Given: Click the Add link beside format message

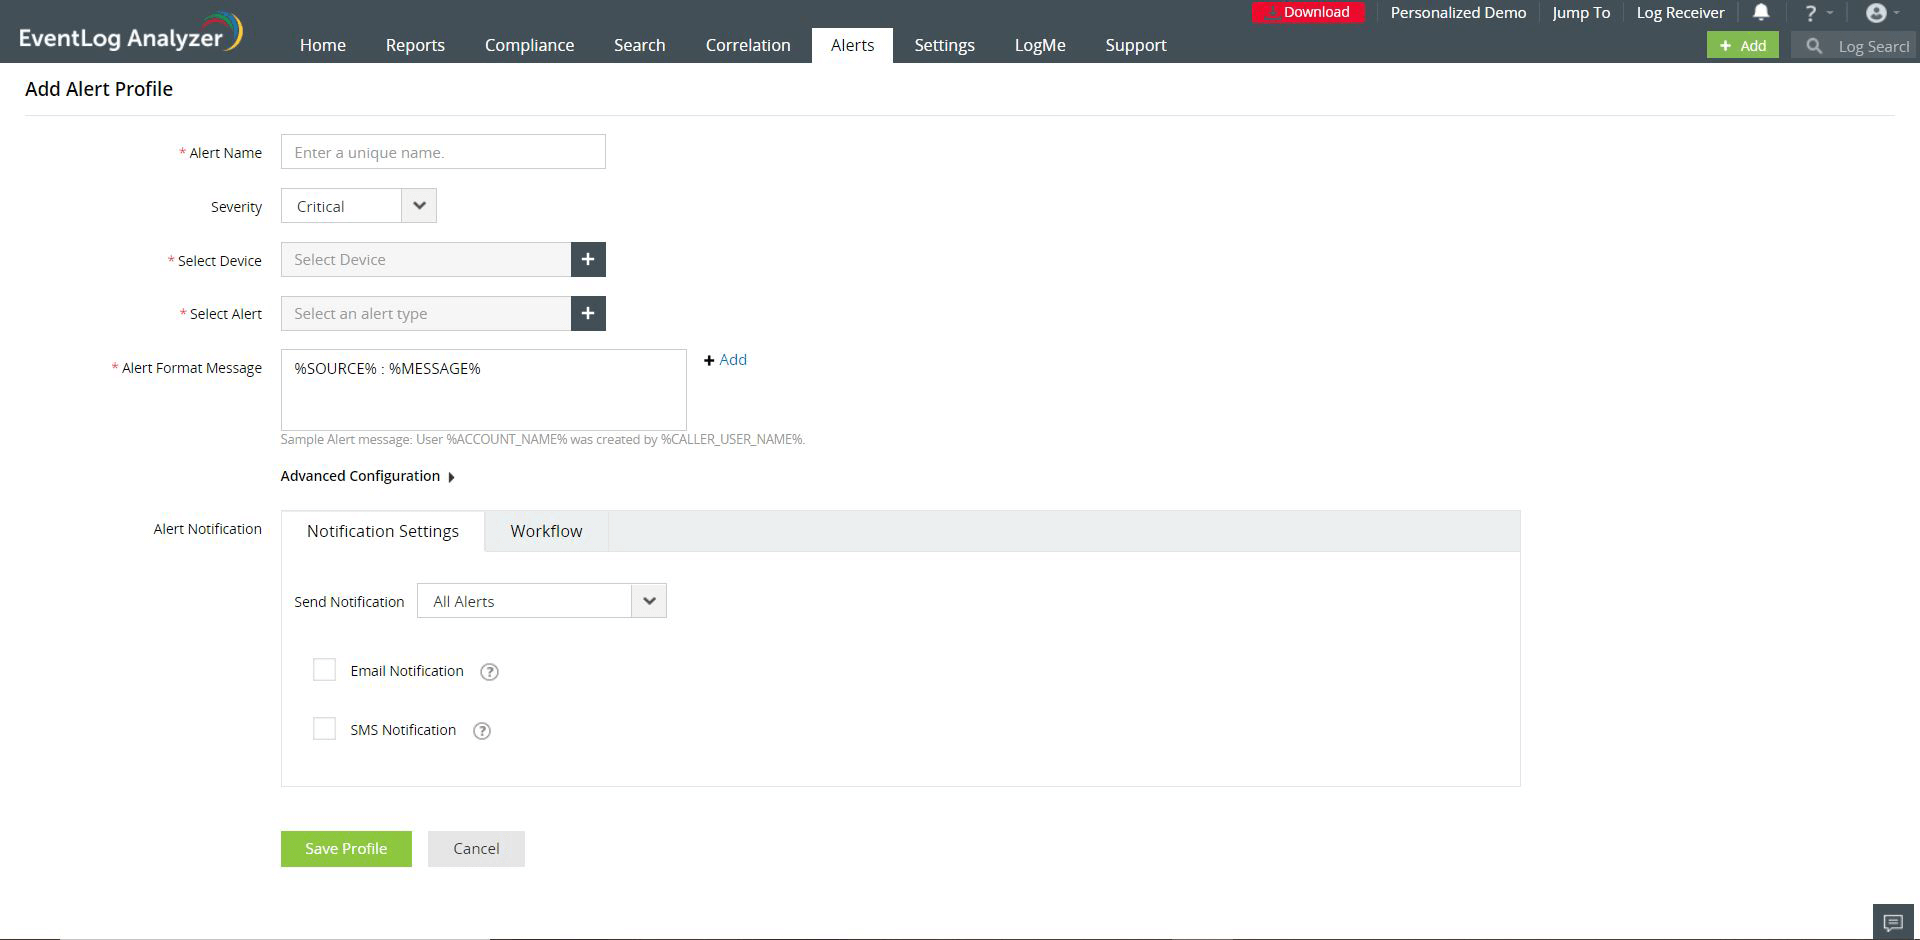Looking at the screenshot, I should (725, 360).
